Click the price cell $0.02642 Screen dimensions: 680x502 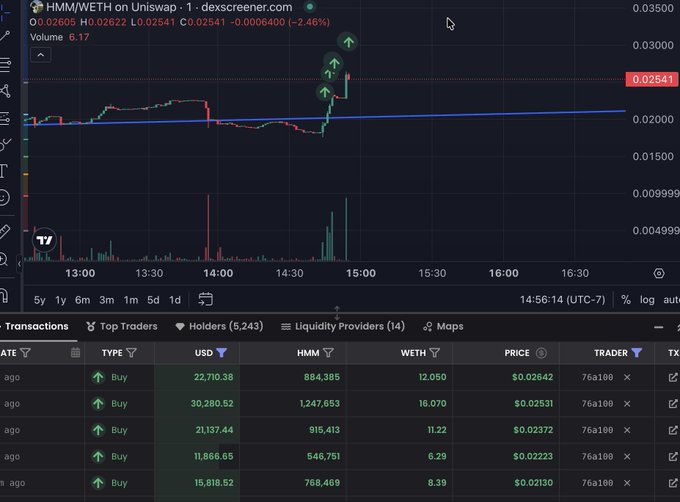[532, 377]
